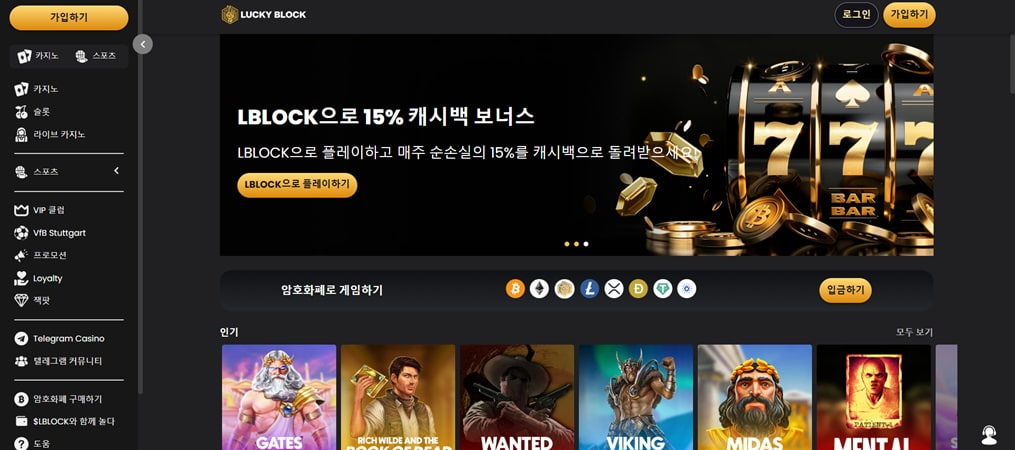Screen dimensions: 1015x450
Task: Open the live support headset icon
Action: [x=988, y=434]
